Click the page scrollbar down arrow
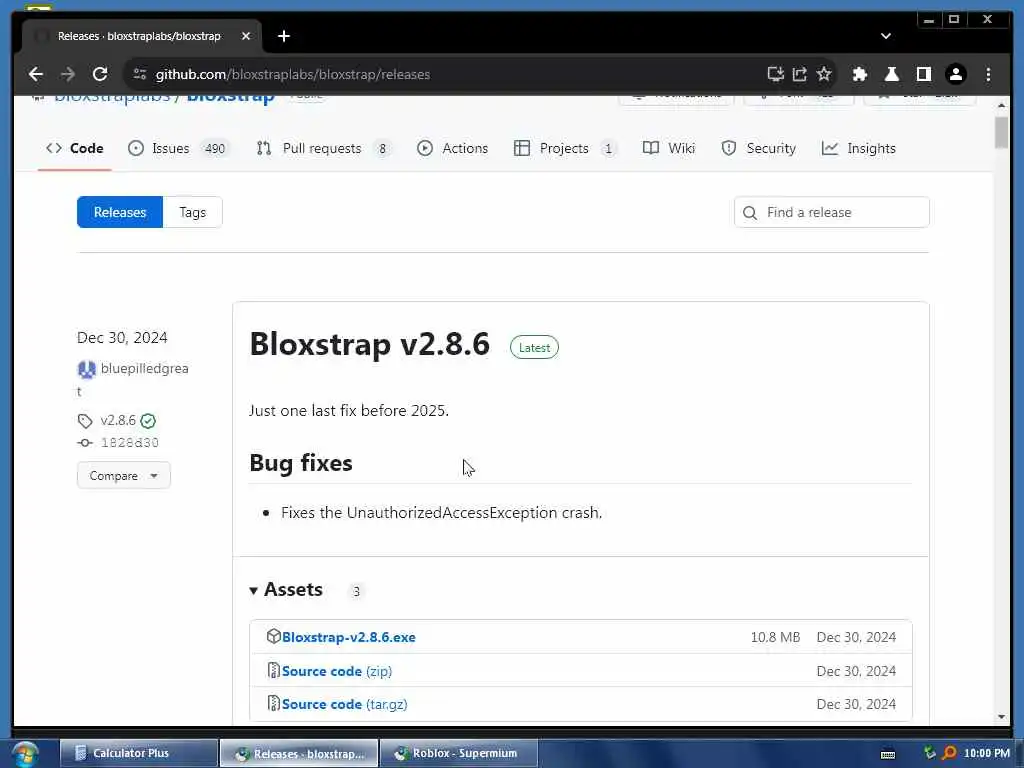This screenshot has width=1024, height=768. click(x=1002, y=717)
